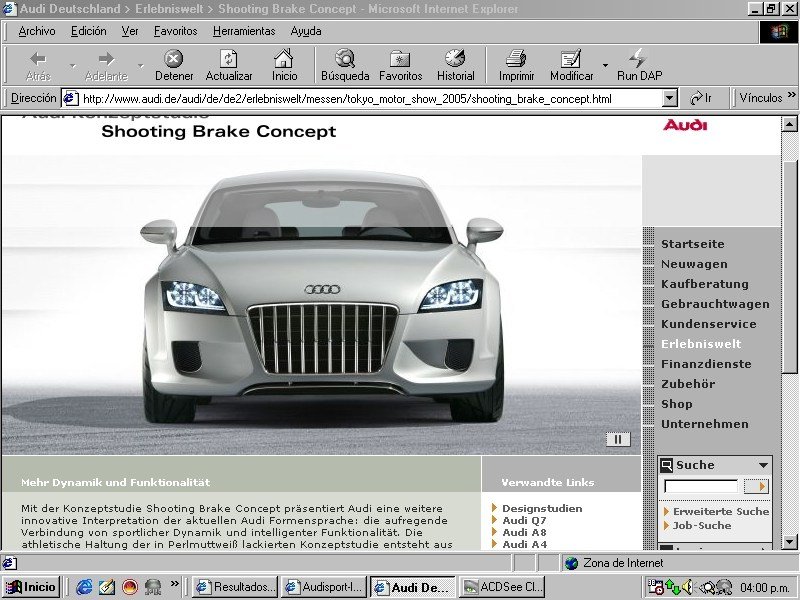Open the Finanzdienste navigation link
The height and width of the screenshot is (600, 800).
click(x=706, y=364)
